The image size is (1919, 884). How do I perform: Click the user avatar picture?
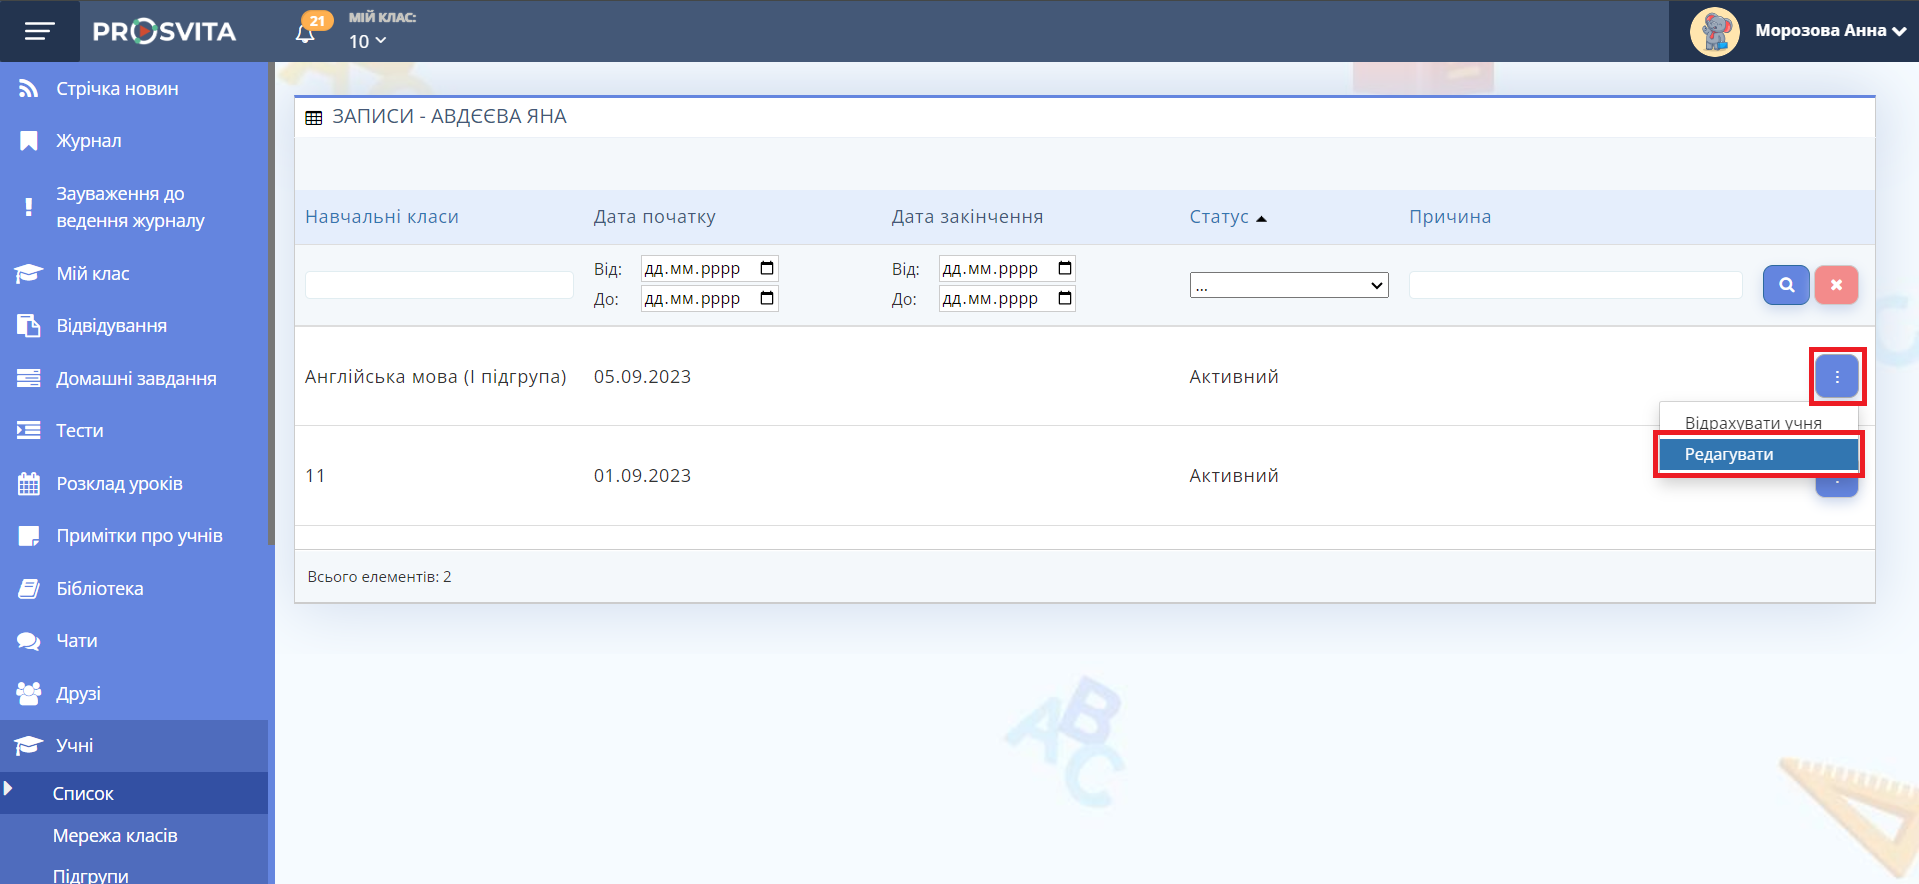(1714, 31)
